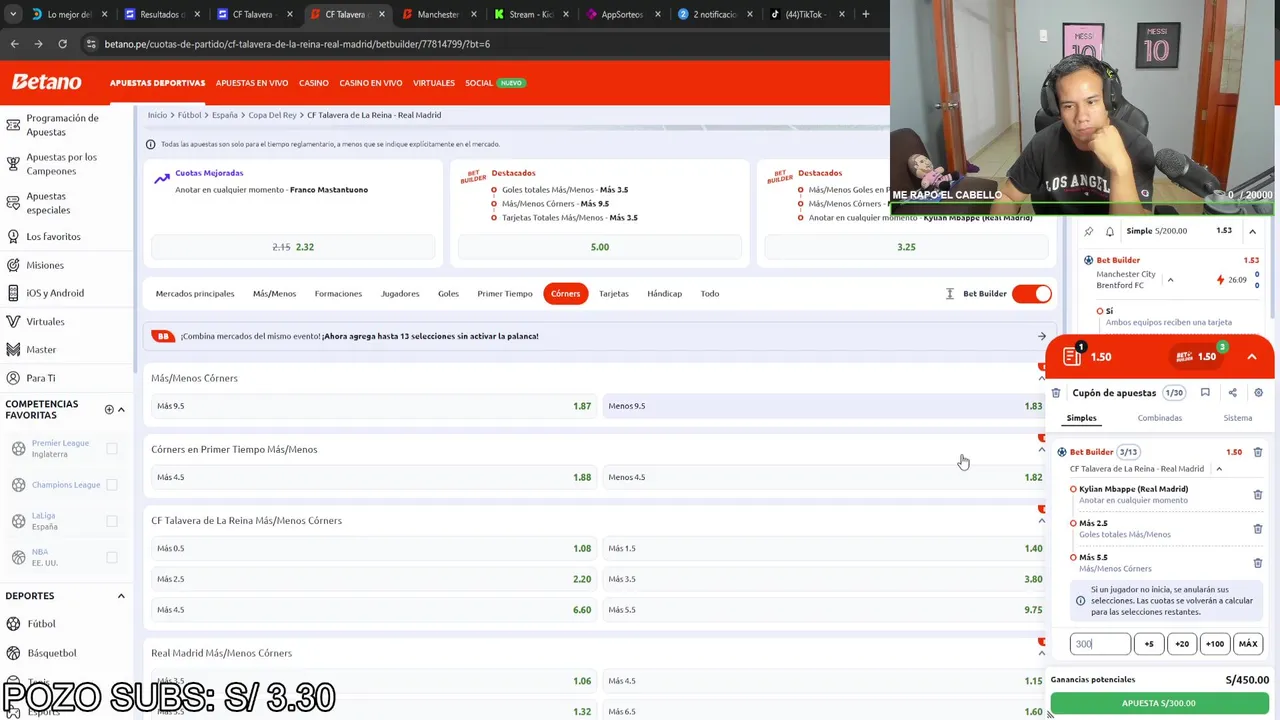Image resolution: width=1280 pixels, height=720 pixels.
Task: Check the NBA EE. UU. checkbox
Action: pos(112,557)
